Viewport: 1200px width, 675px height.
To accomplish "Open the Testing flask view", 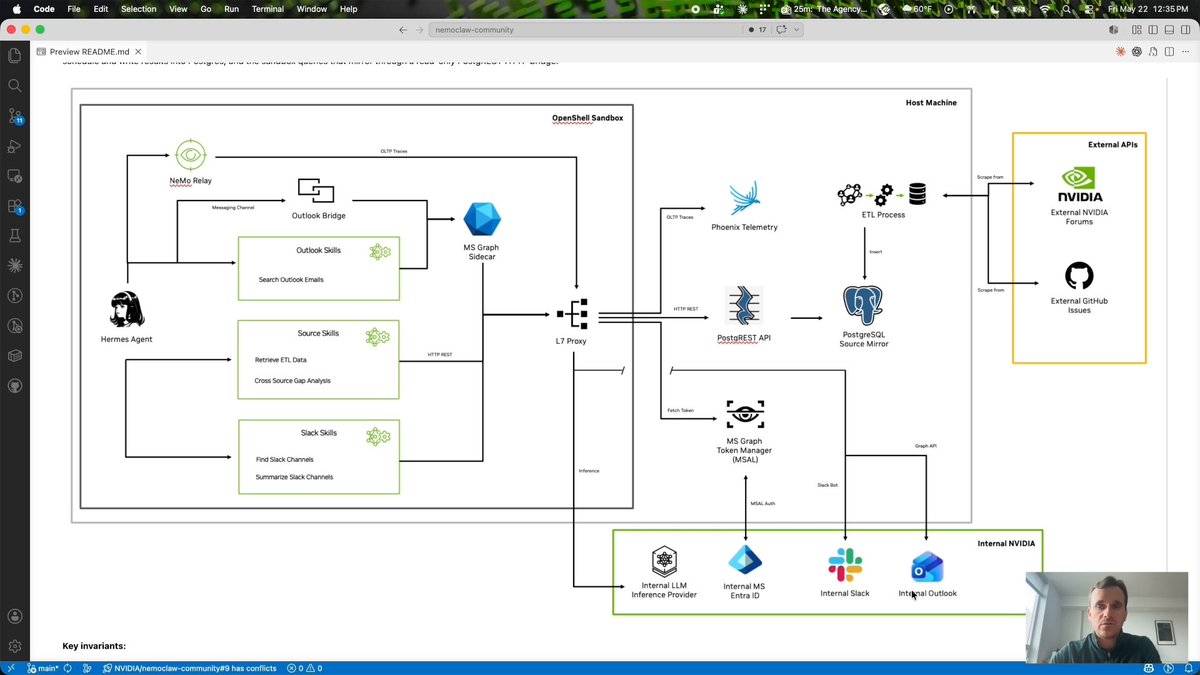I will (15, 236).
